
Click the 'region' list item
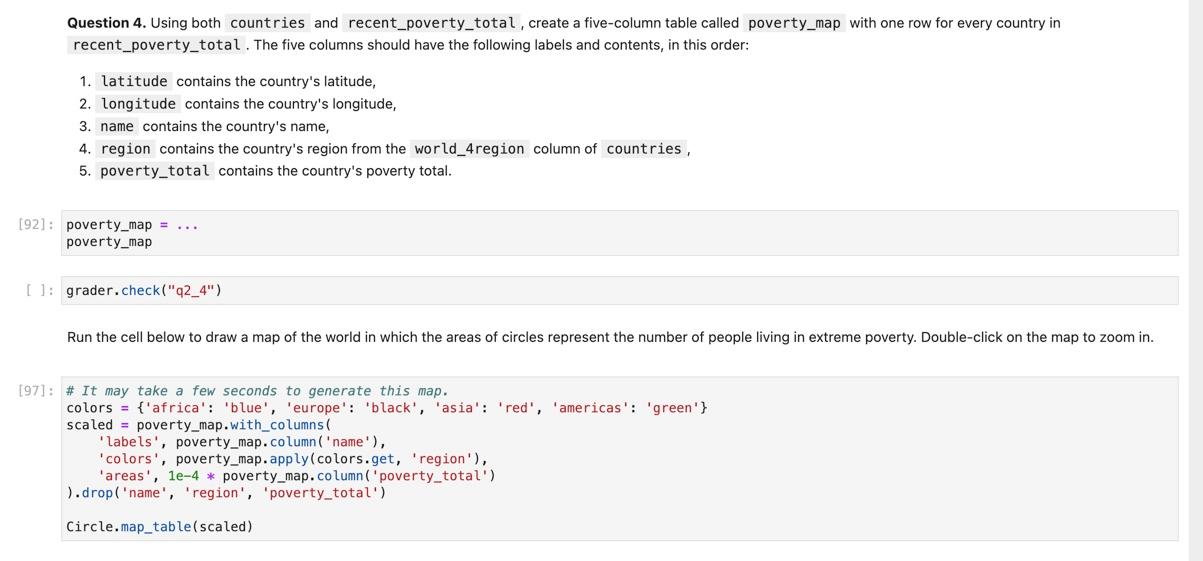[x=394, y=149]
